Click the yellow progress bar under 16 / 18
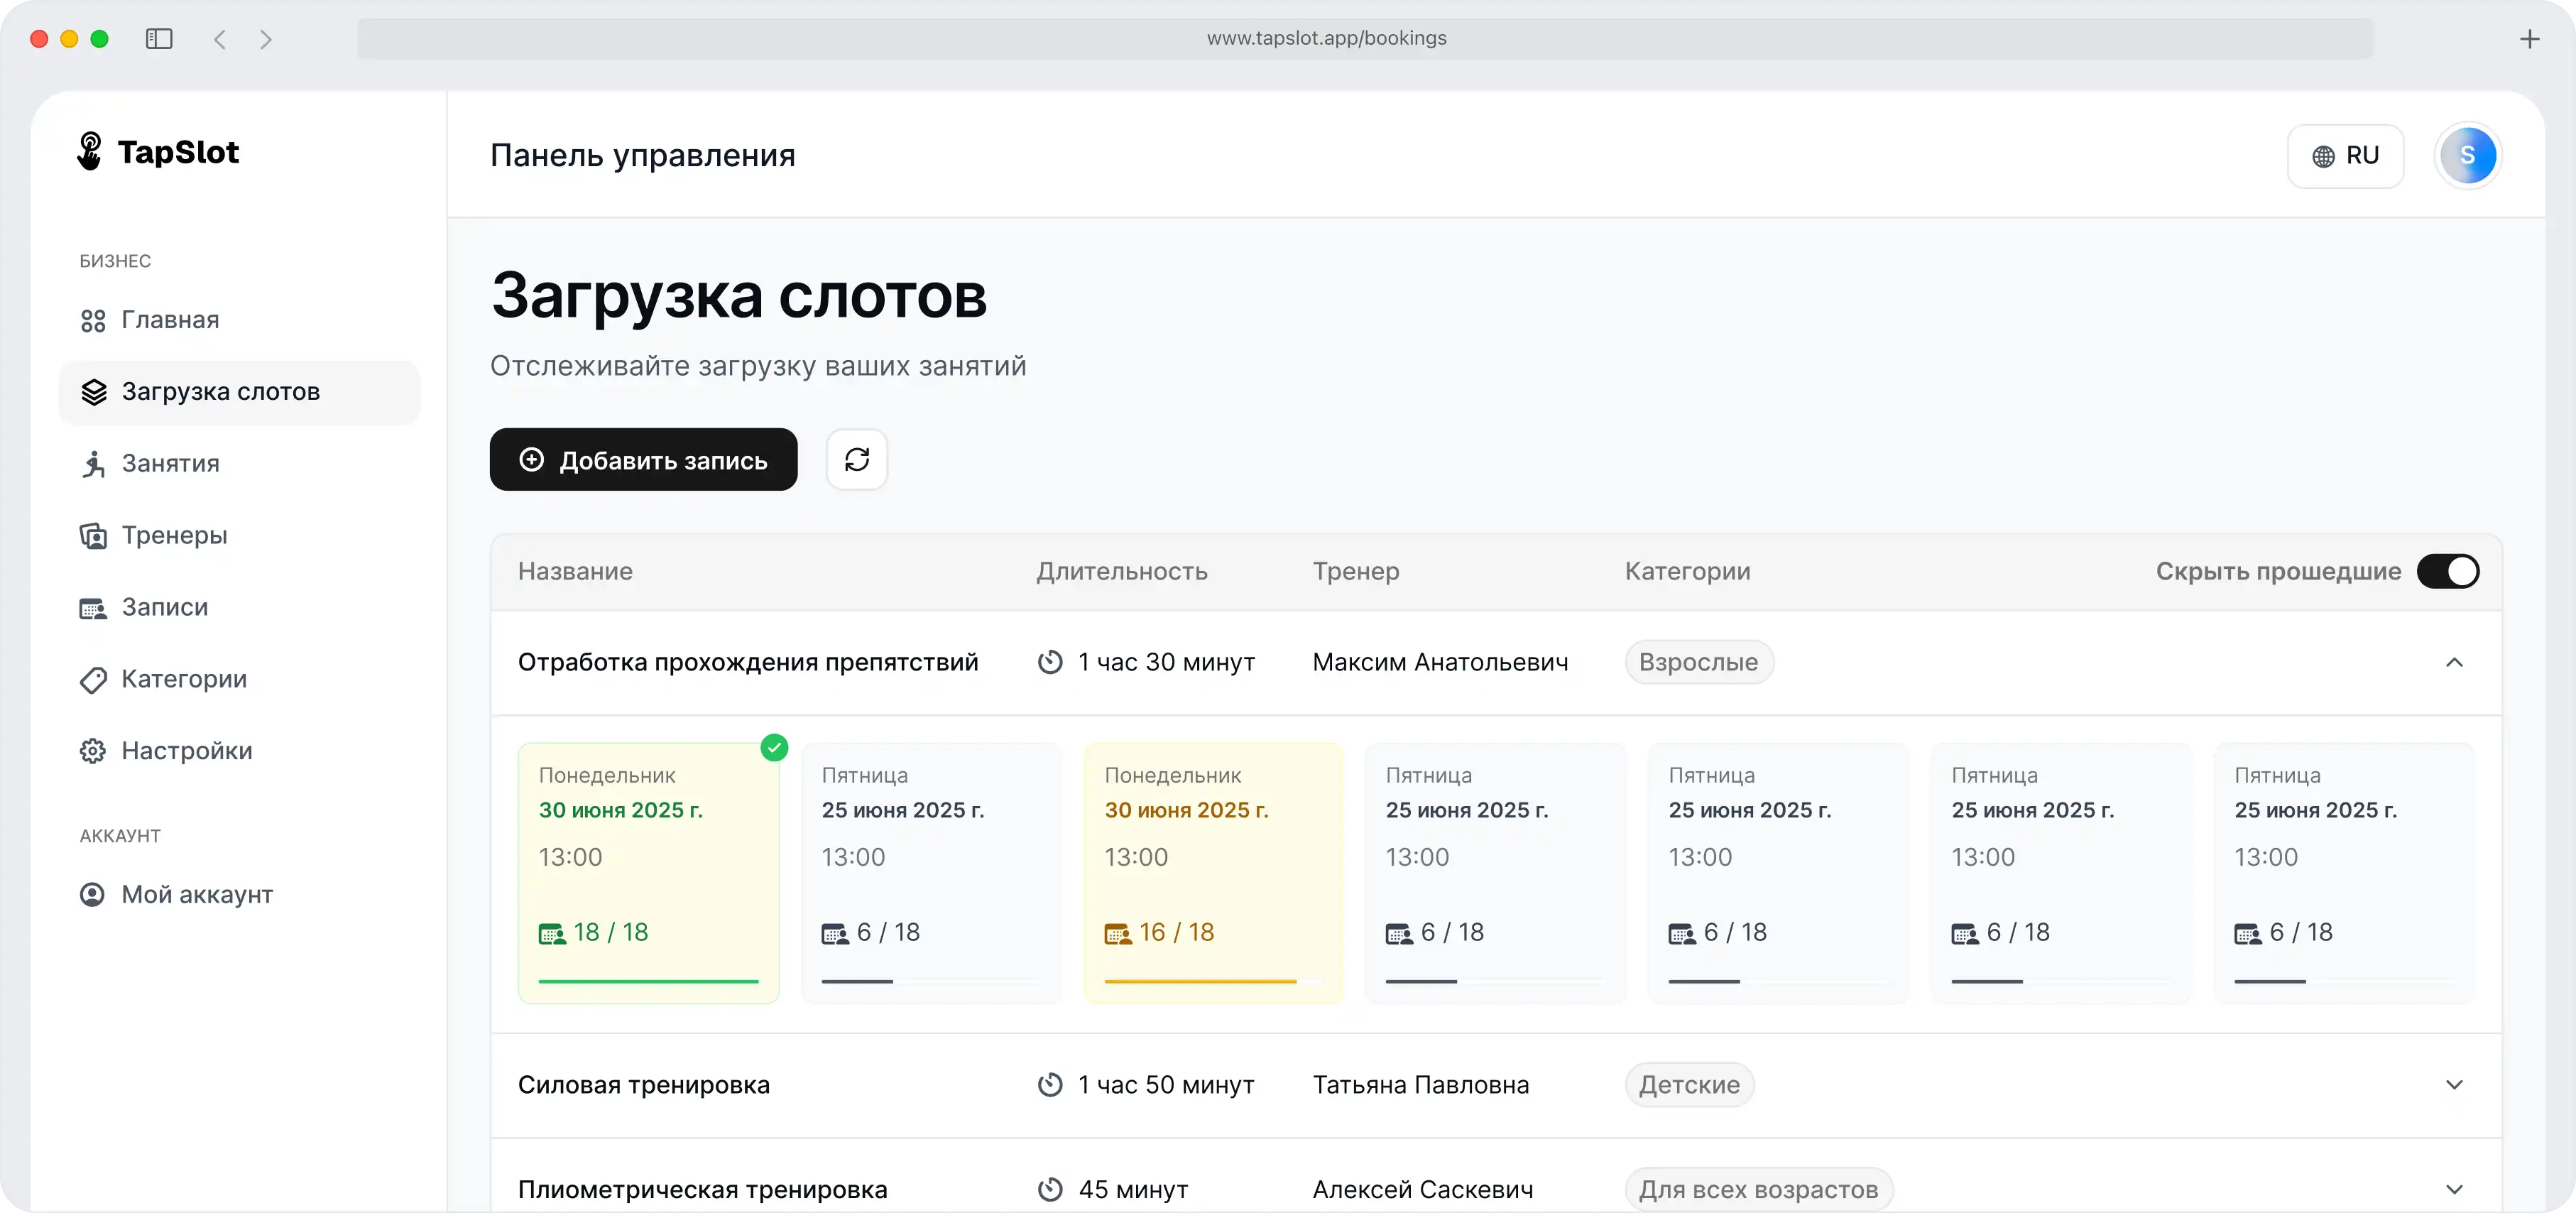 (x=1200, y=982)
